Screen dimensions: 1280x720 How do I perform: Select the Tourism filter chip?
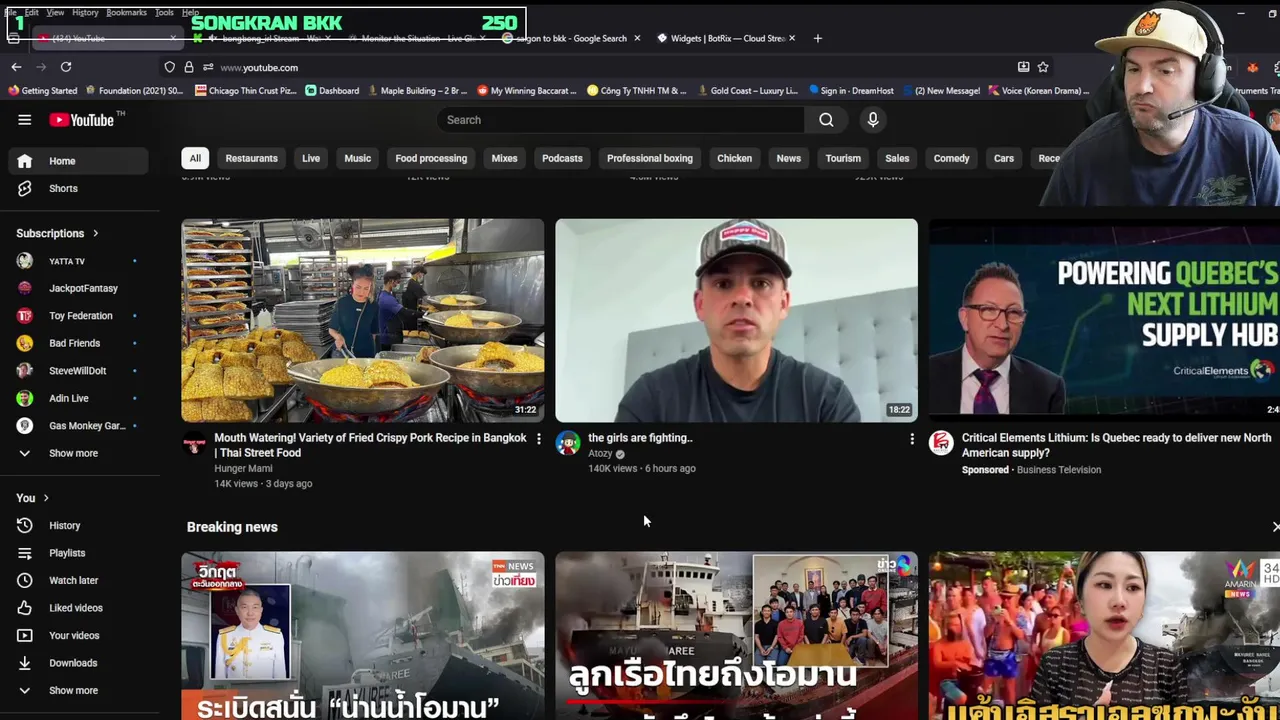tap(843, 158)
